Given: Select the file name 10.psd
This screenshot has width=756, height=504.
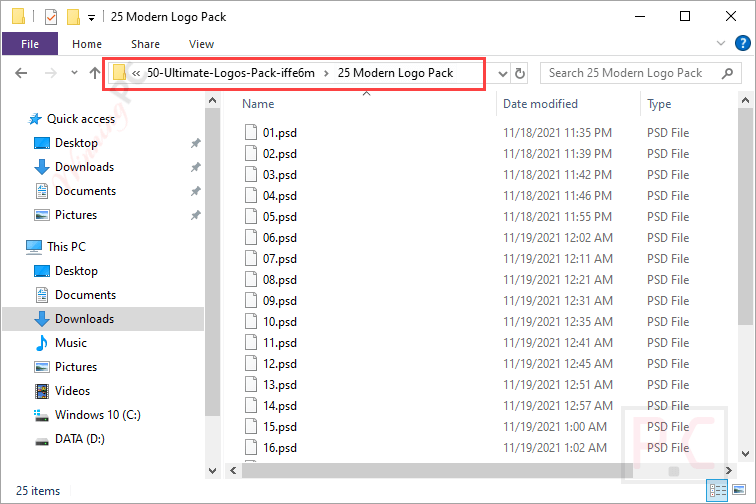Looking at the screenshot, I should (x=280, y=322).
